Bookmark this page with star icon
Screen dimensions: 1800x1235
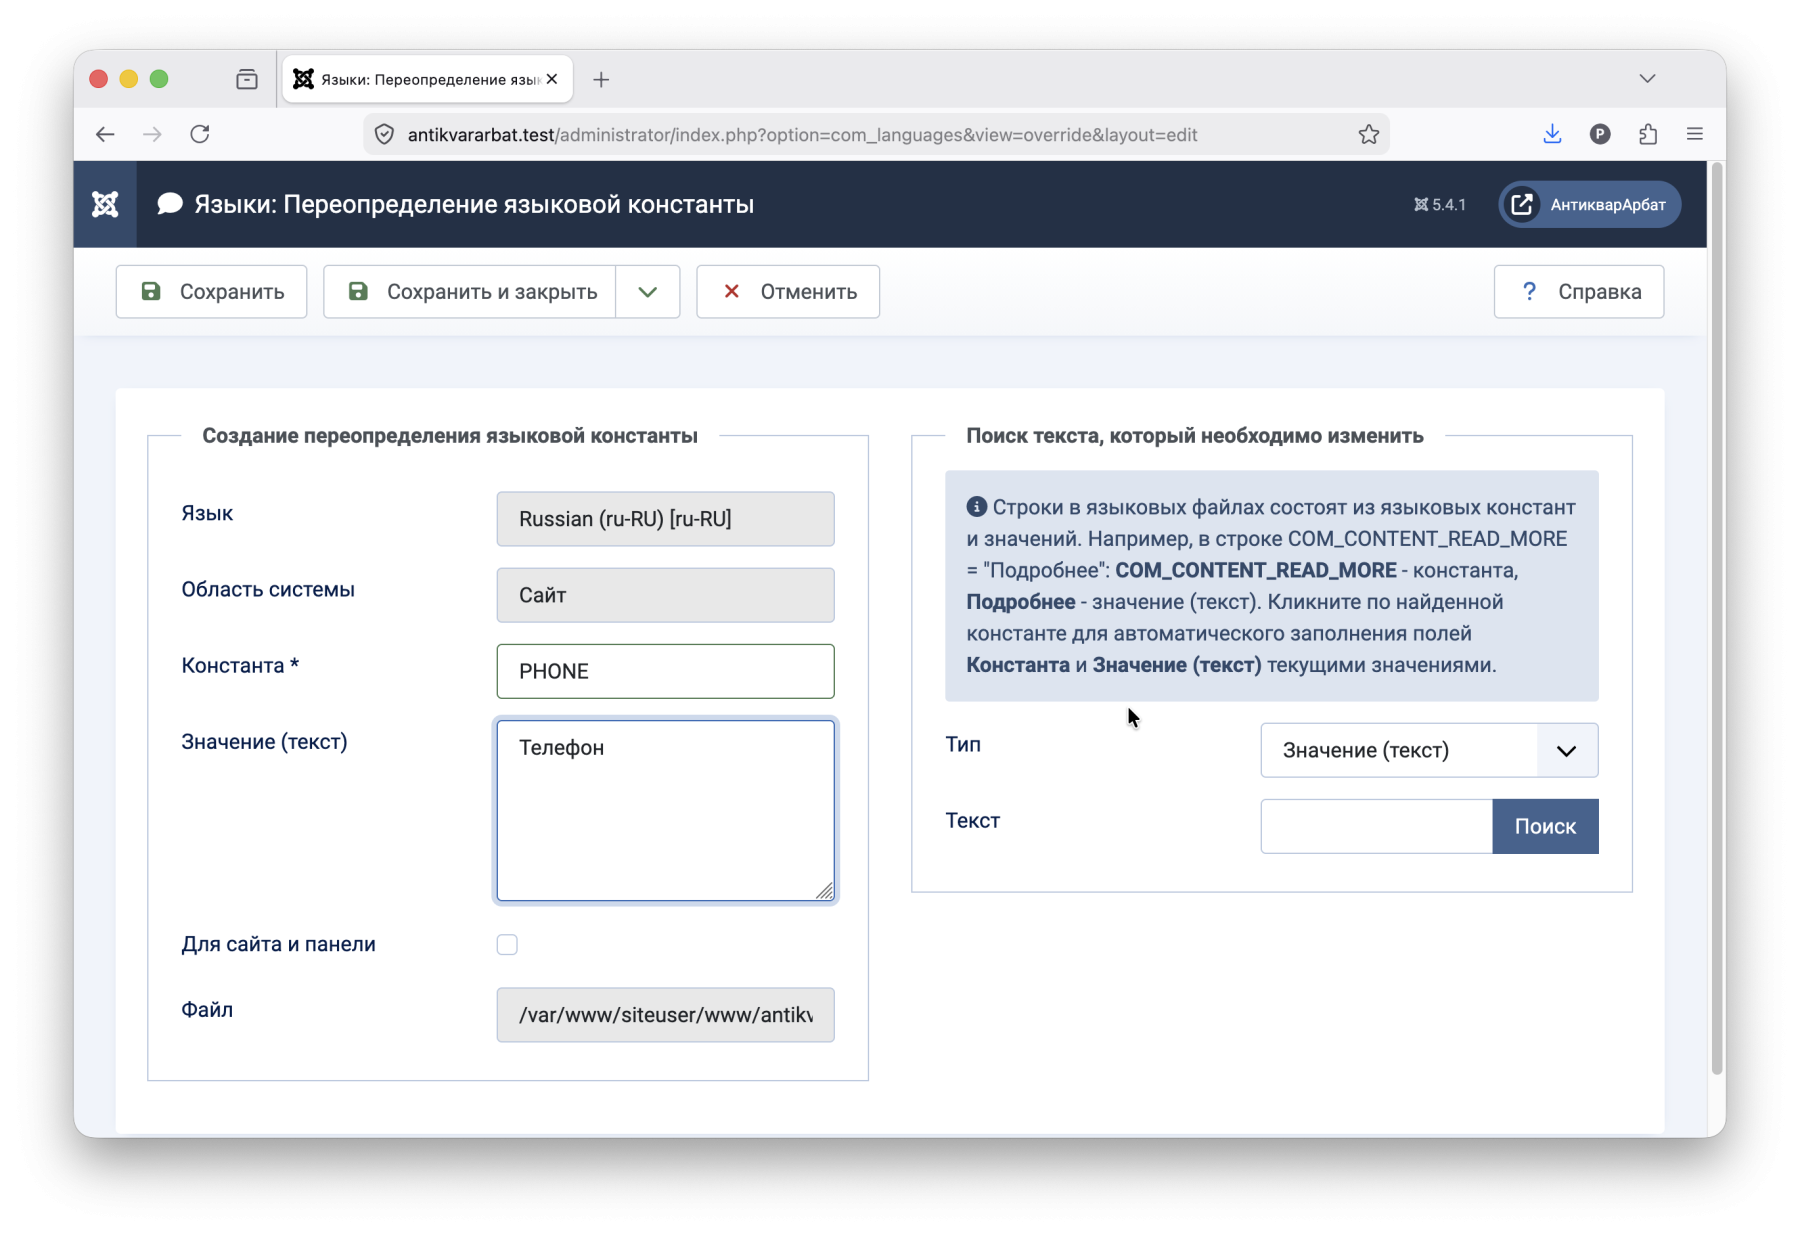point(1368,134)
